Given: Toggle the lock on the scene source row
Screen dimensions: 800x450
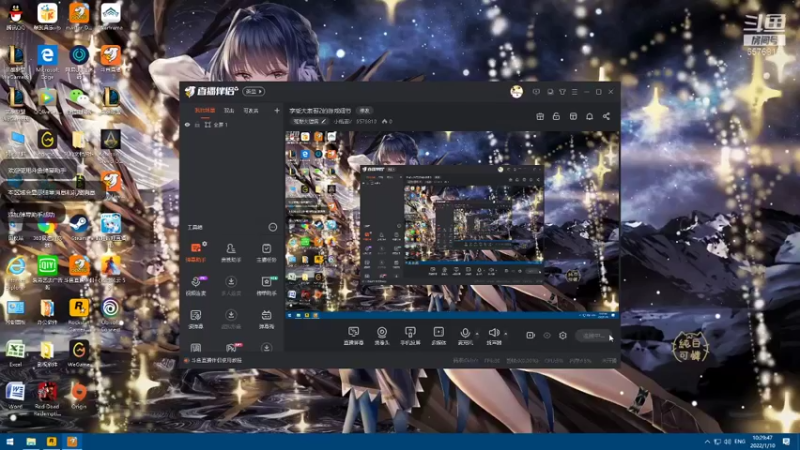Looking at the screenshot, I should (x=197, y=124).
